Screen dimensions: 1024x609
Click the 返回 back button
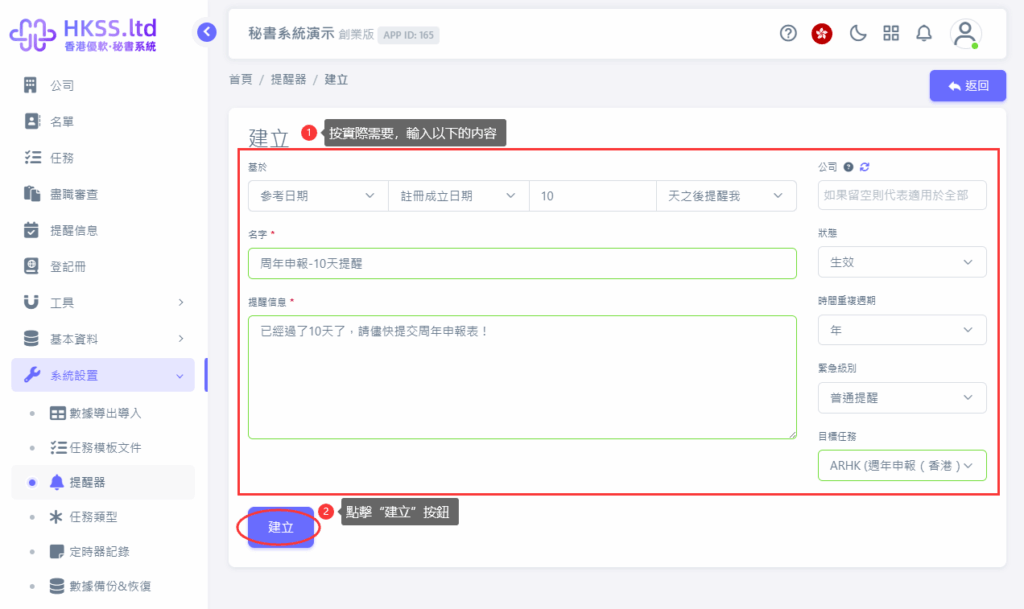967,86
